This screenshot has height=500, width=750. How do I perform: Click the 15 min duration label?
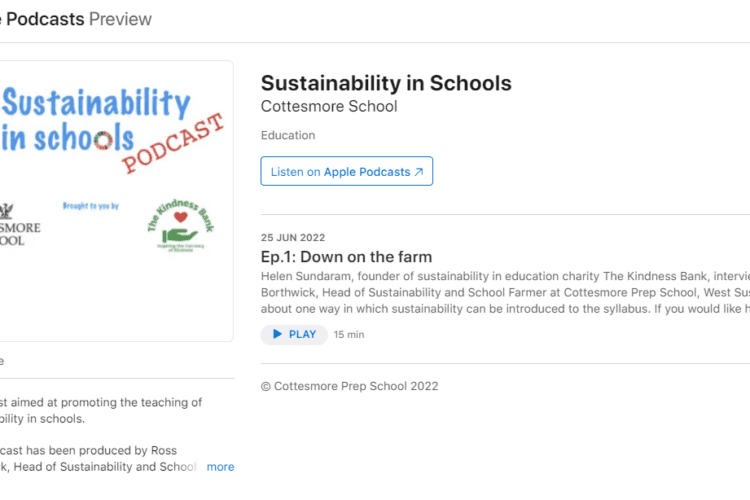349,334
